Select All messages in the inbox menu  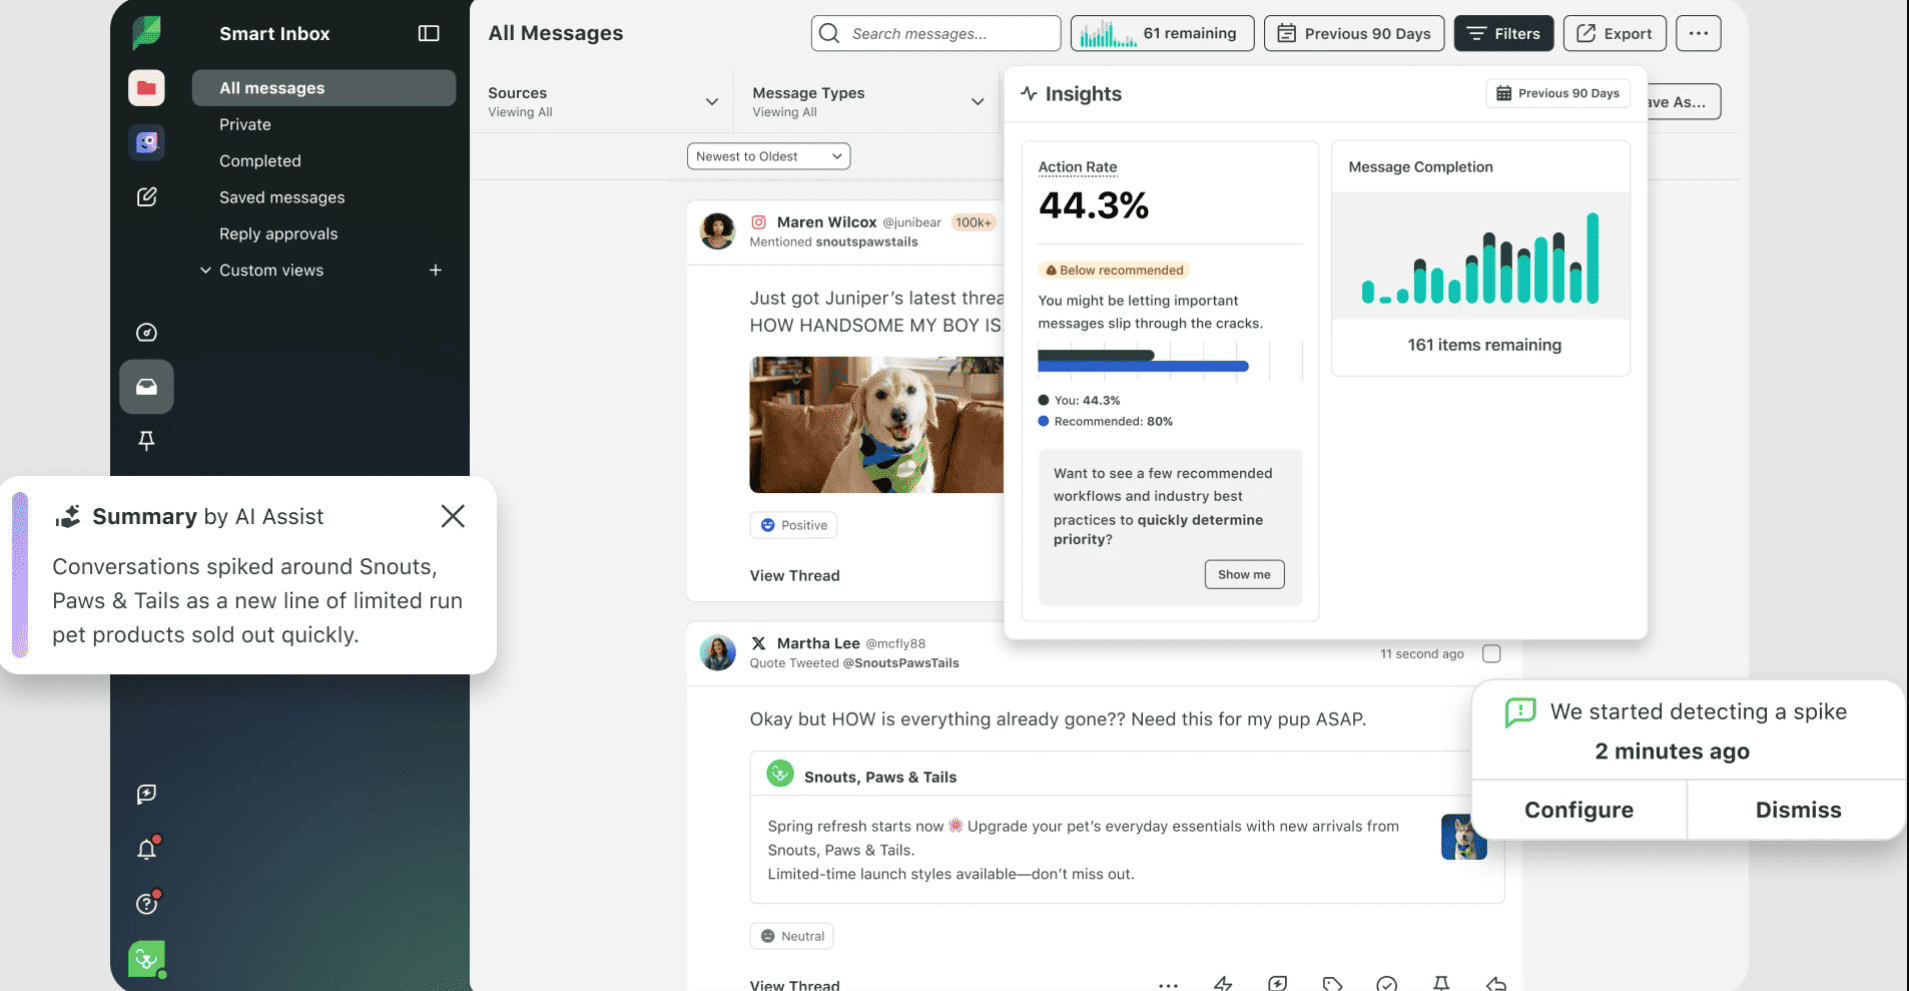click(324, 88)
